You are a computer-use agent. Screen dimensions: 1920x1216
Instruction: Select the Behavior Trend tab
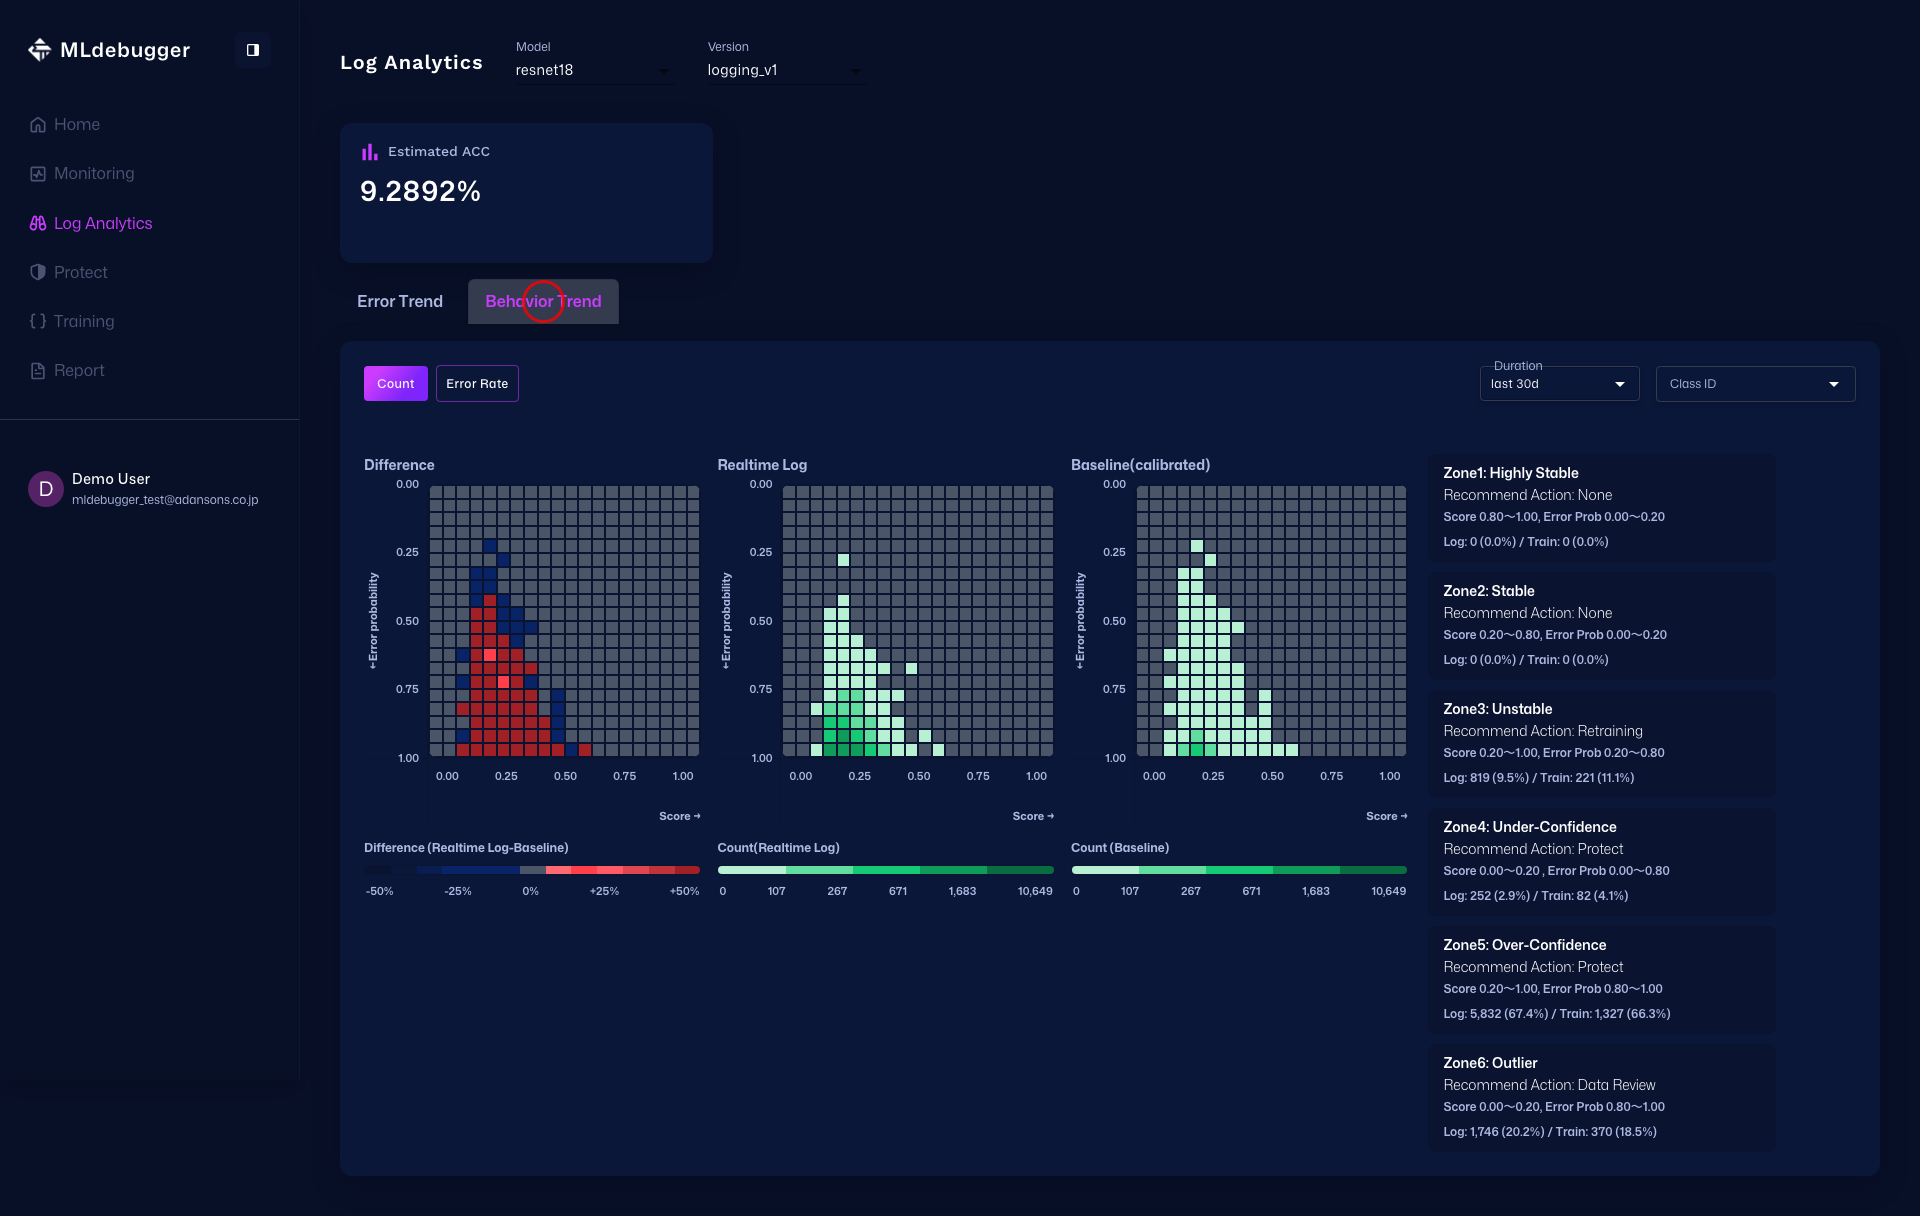543,301
